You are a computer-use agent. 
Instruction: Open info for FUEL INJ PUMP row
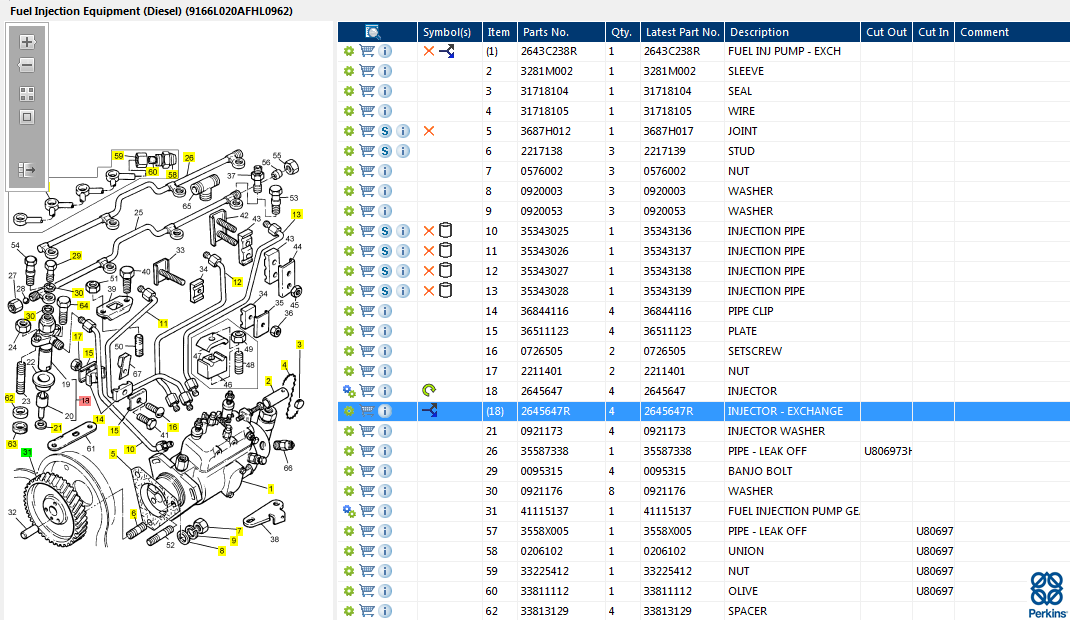click(385, 51)
